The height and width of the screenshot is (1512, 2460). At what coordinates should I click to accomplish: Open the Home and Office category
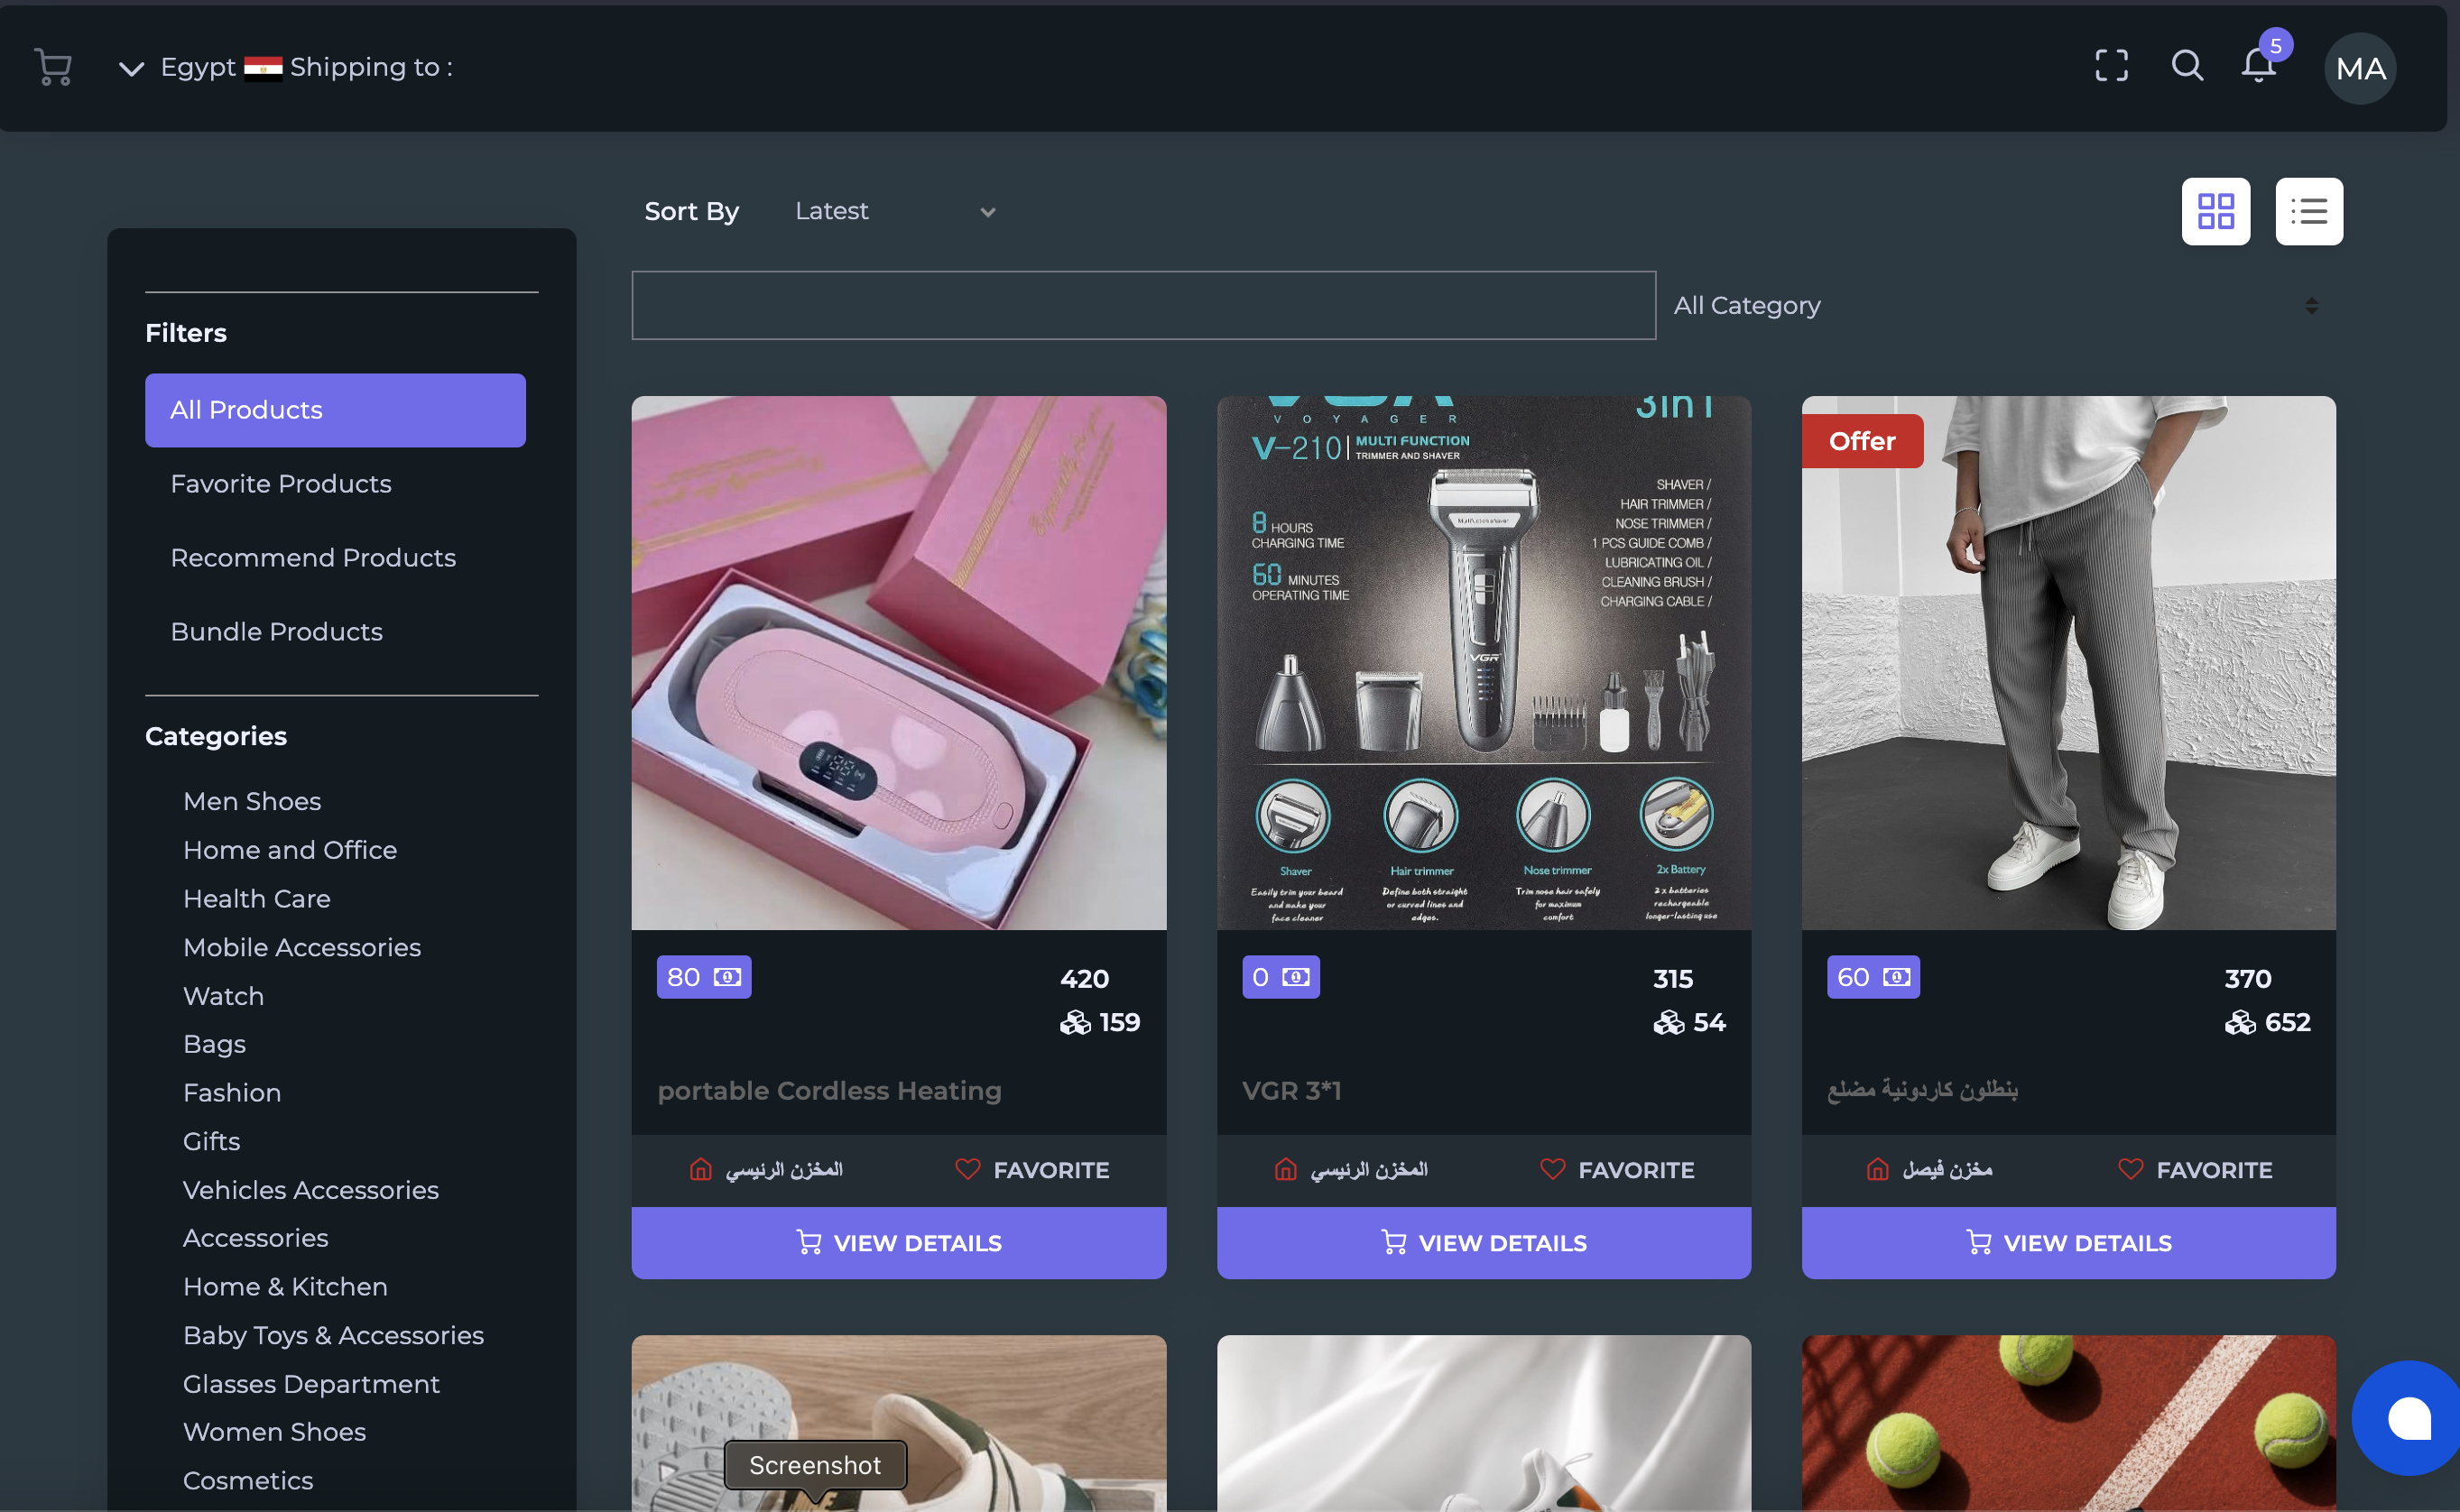click(290, 850)
